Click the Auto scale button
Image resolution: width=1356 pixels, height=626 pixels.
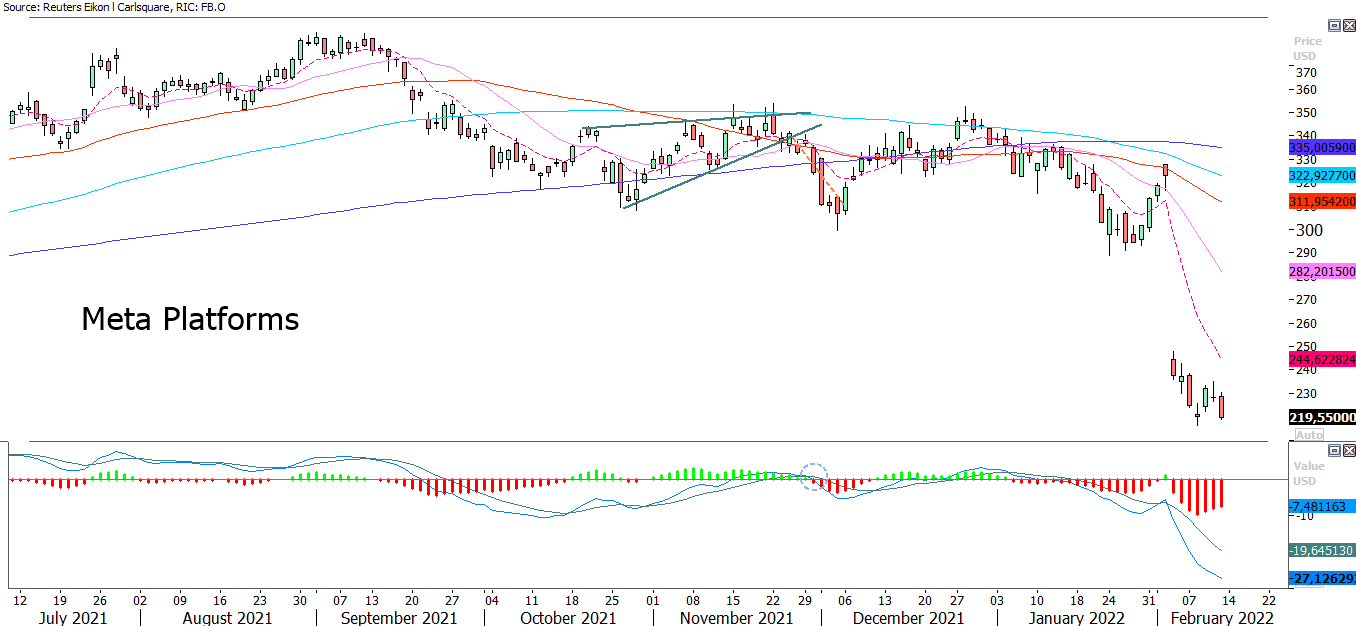click(1308, 436)
